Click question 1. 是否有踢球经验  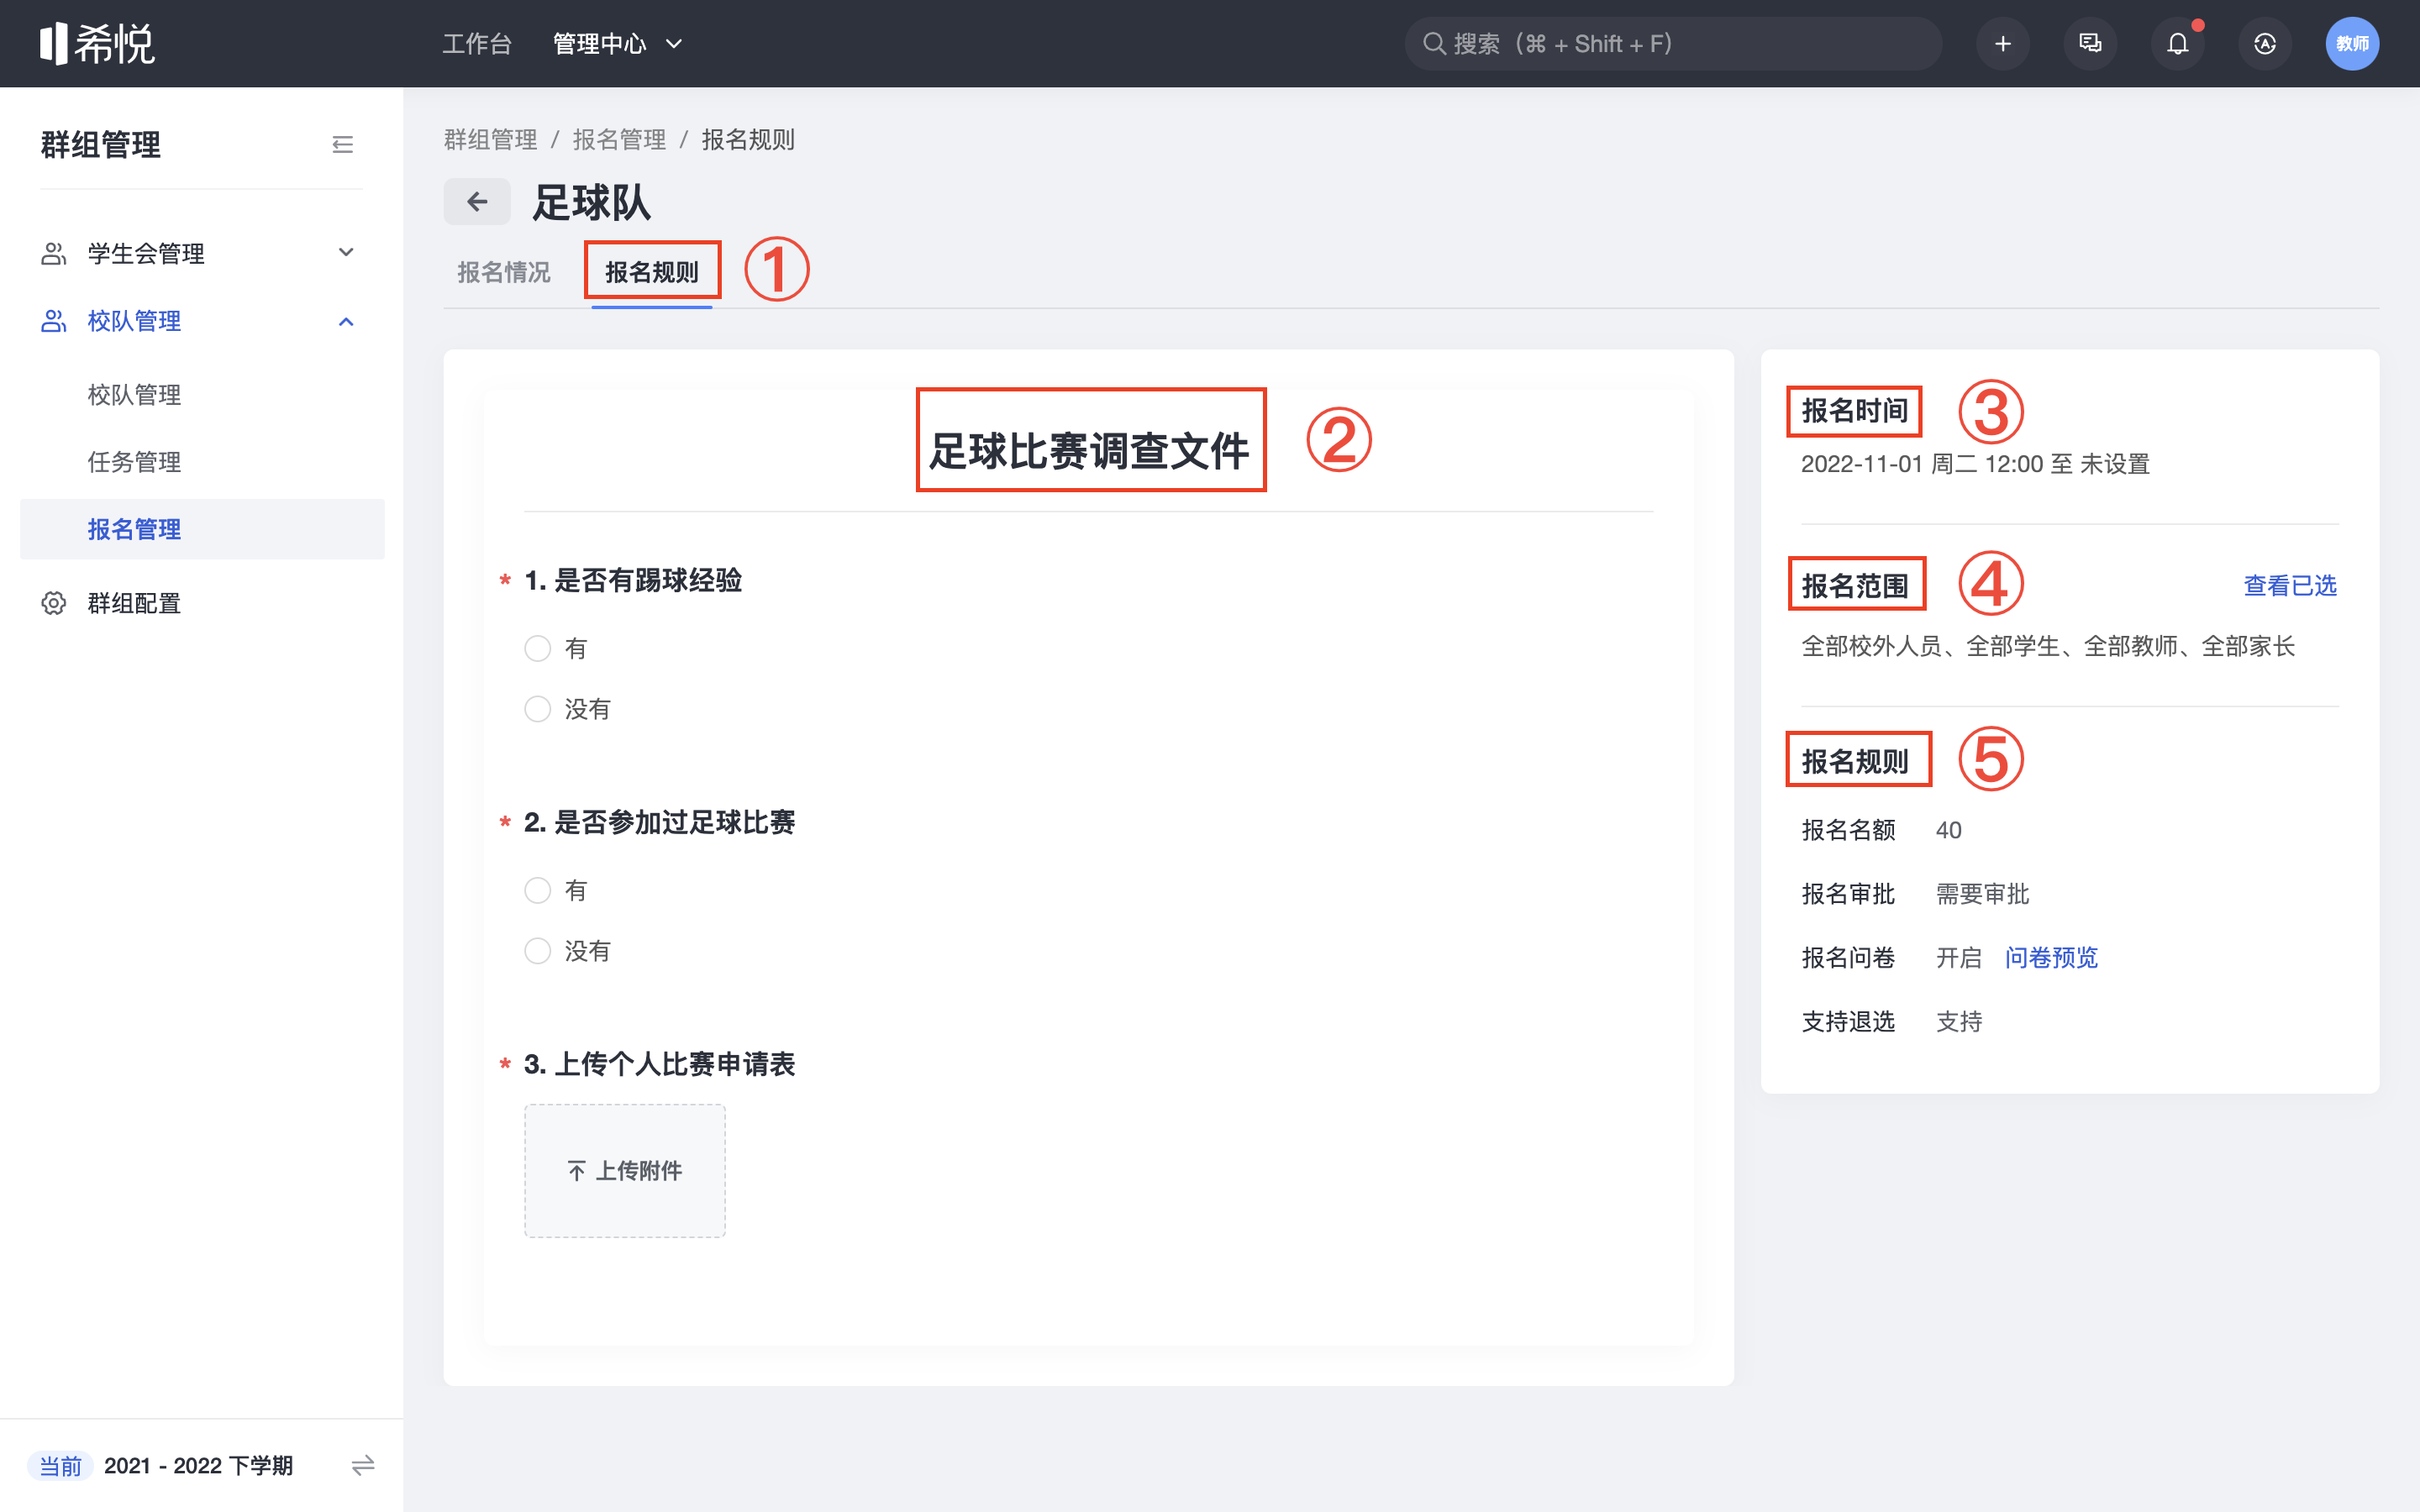633,580
